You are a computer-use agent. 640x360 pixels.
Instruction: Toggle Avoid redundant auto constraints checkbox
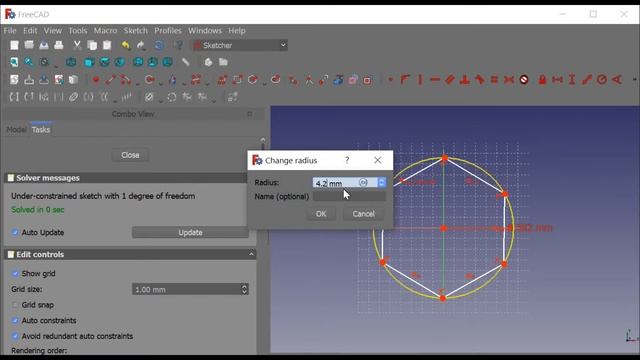point(15,336)
